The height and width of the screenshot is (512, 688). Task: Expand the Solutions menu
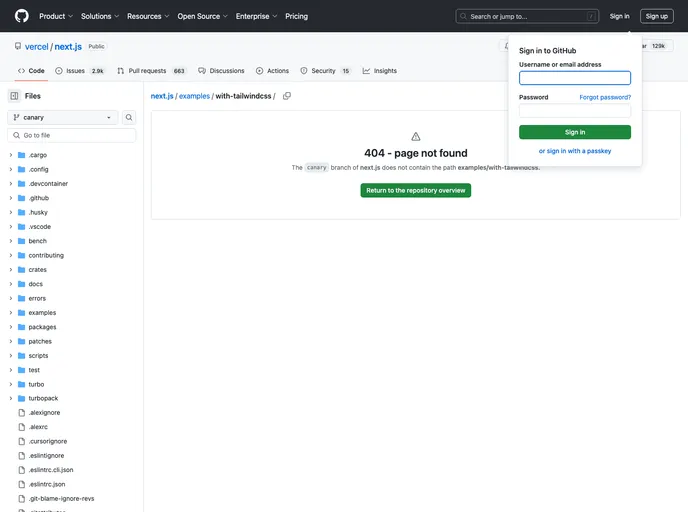pos(100,16)
